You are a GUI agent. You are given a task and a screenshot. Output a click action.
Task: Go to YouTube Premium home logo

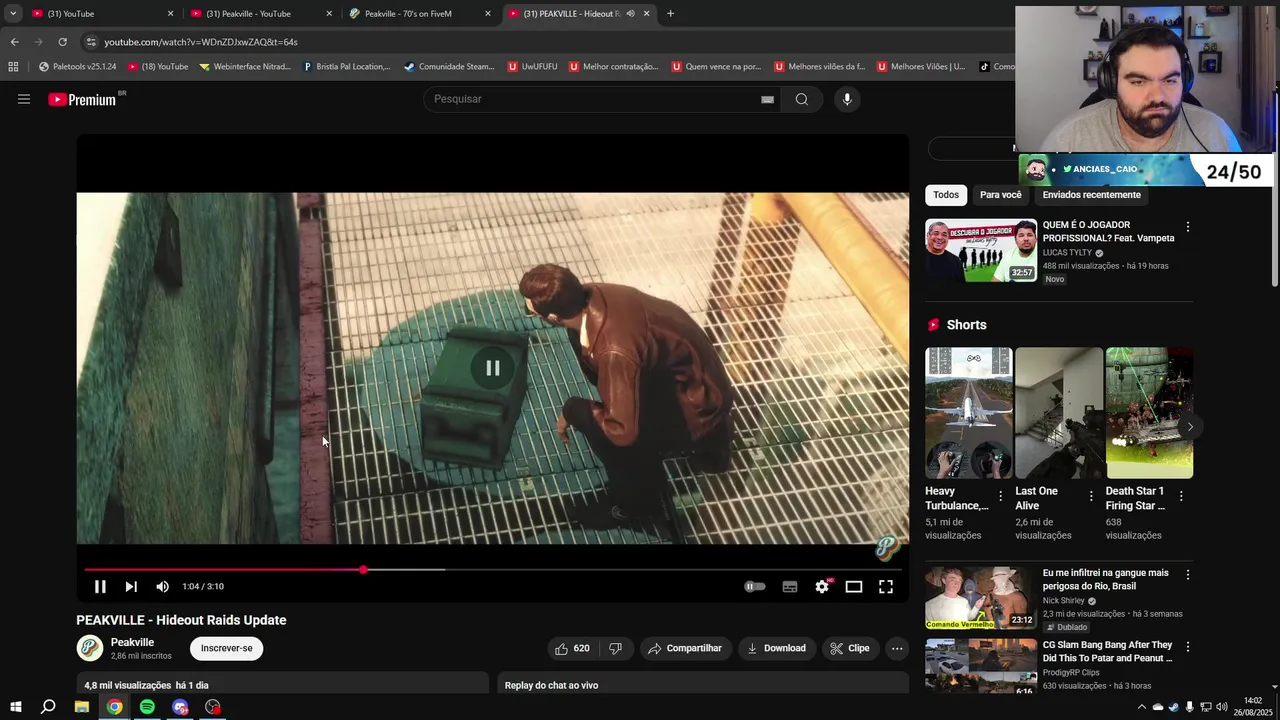point(84,99)
